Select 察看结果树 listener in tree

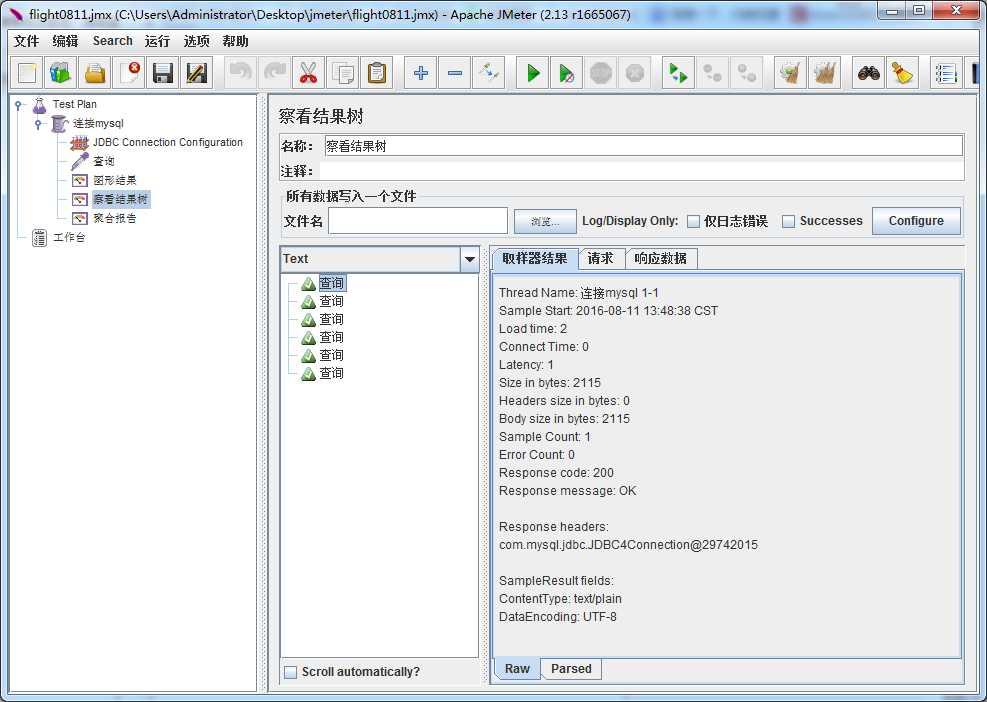click(x=120, y=200)
